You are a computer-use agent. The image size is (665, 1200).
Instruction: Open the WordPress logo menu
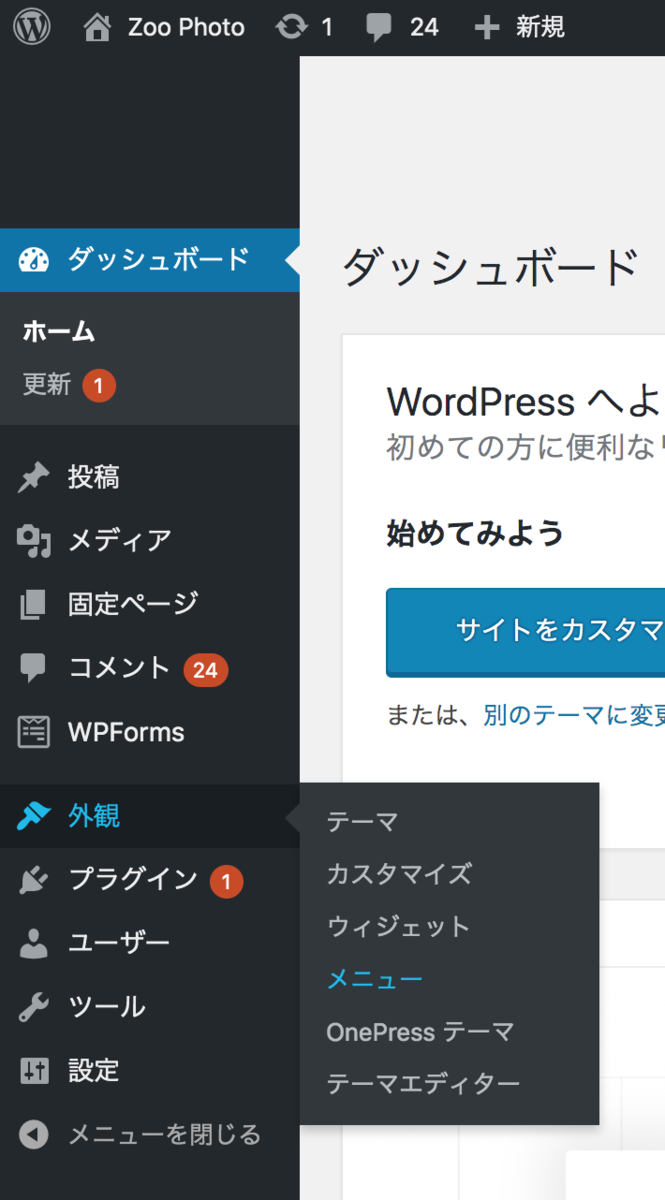tap(32, 27)
